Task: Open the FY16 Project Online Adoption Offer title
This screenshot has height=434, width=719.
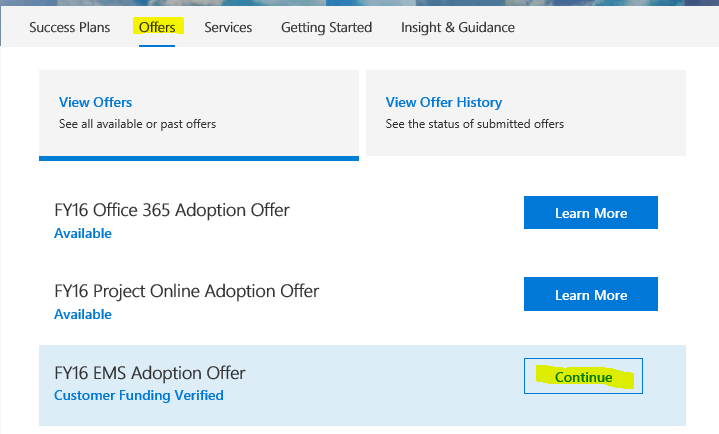Action: point(186,292)
